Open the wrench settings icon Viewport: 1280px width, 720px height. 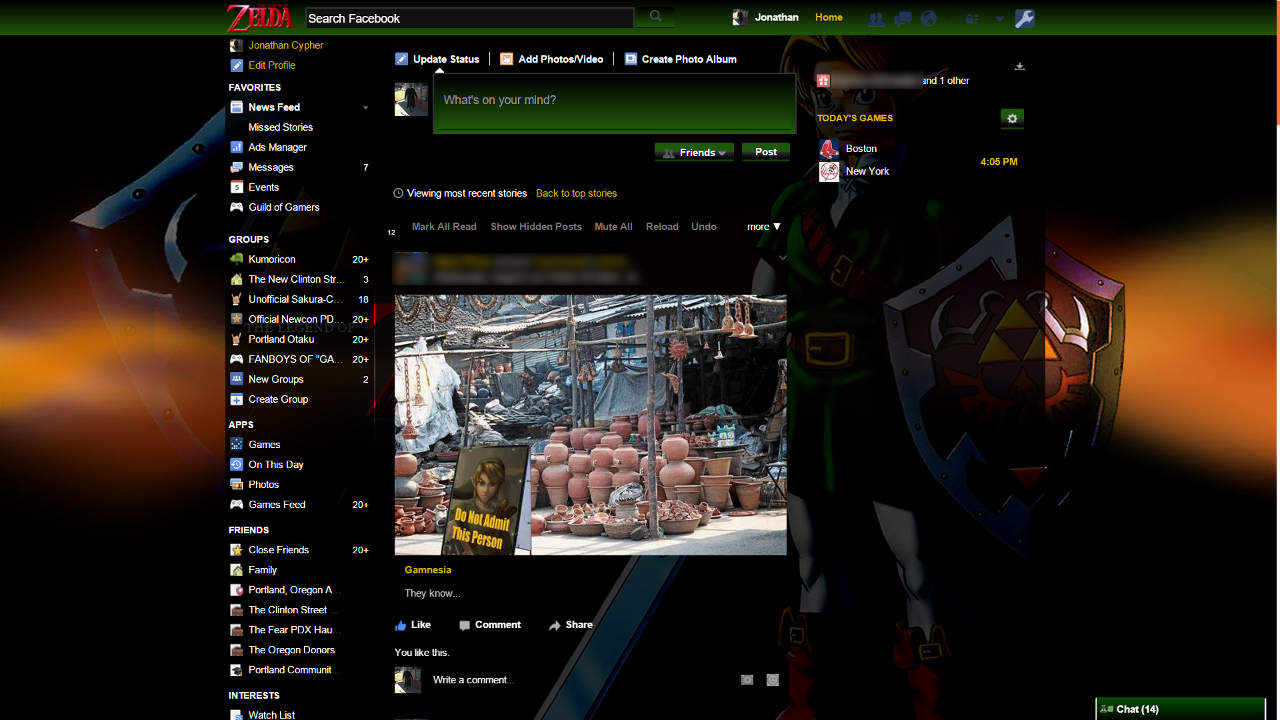pos(1024,18)
